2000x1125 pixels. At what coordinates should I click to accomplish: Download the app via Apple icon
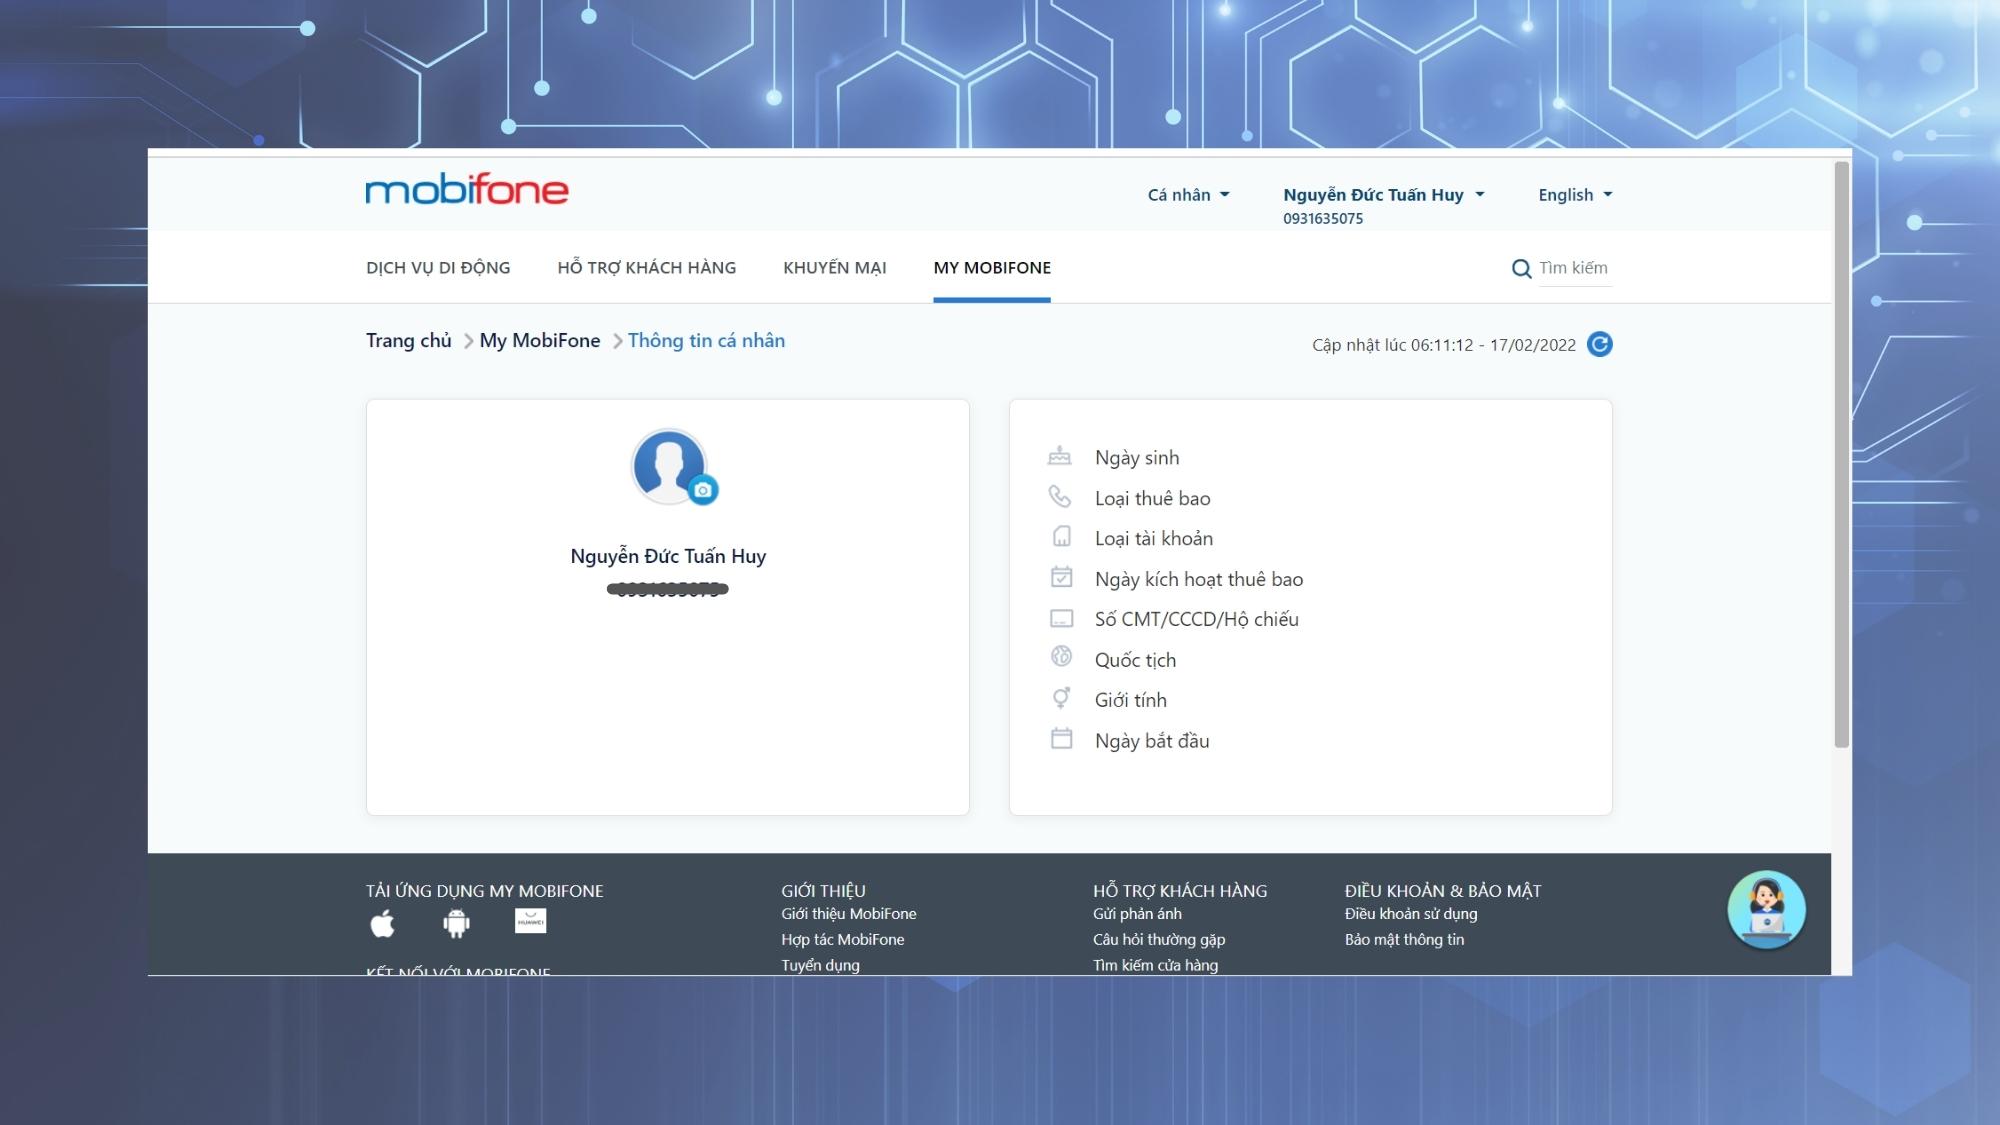382,923
